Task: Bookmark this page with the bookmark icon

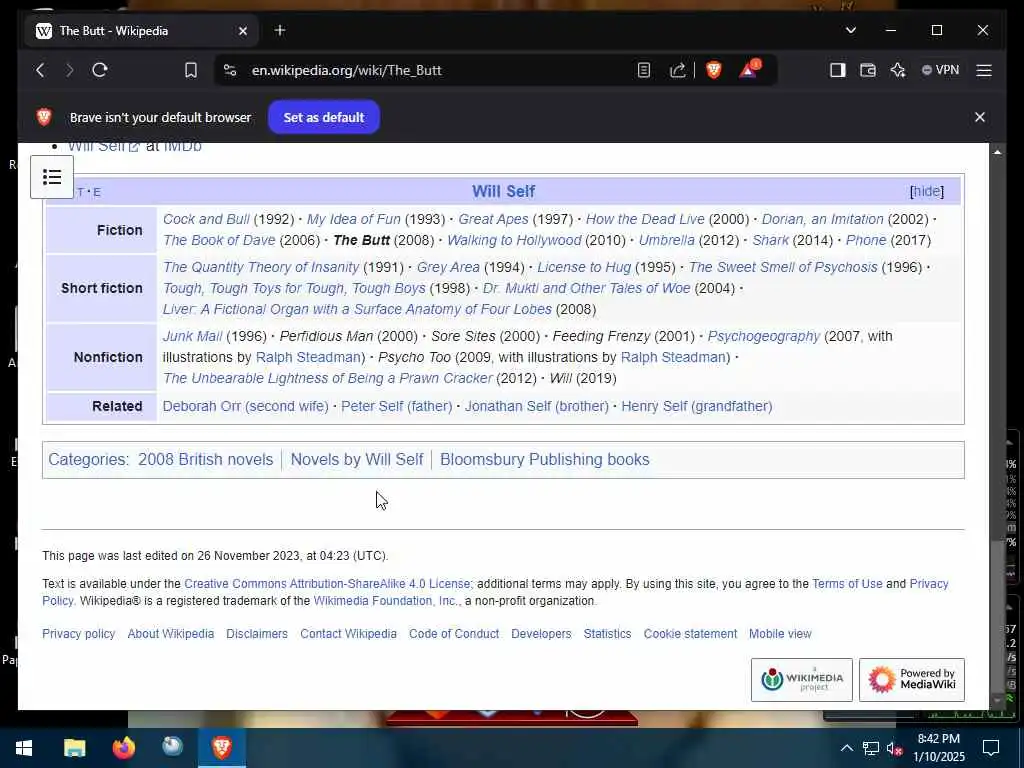Action: pyautogui.click(x=191, y=70)
